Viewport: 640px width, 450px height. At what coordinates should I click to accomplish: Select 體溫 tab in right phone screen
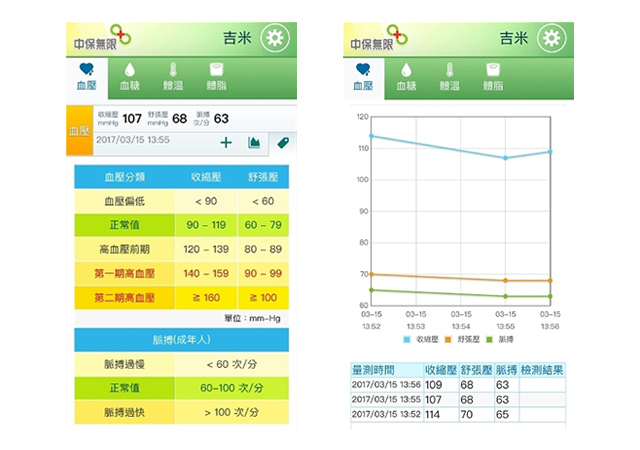pyautogui.click(x=449, y=78)
